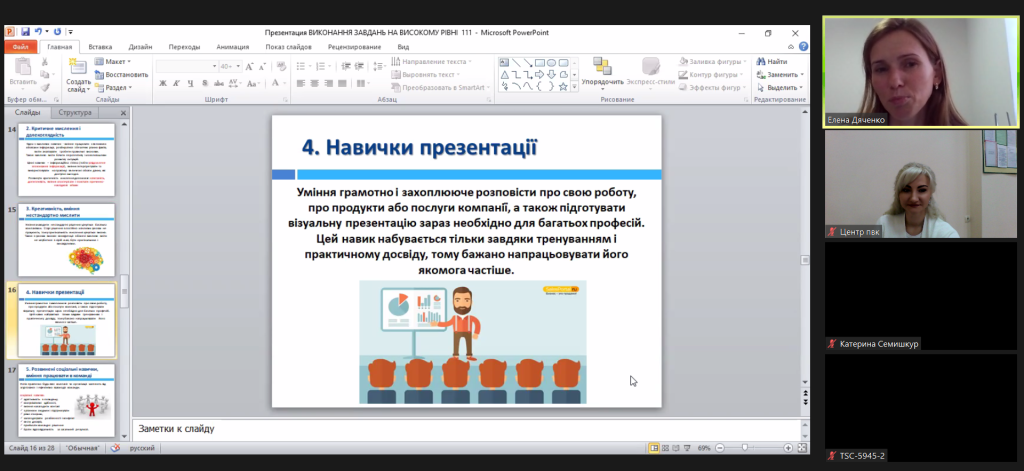Viewport: 1024px width, 471px height.
Task: Select slide 15 thumbnail in slides panel
Action: (x=66, y=240)
